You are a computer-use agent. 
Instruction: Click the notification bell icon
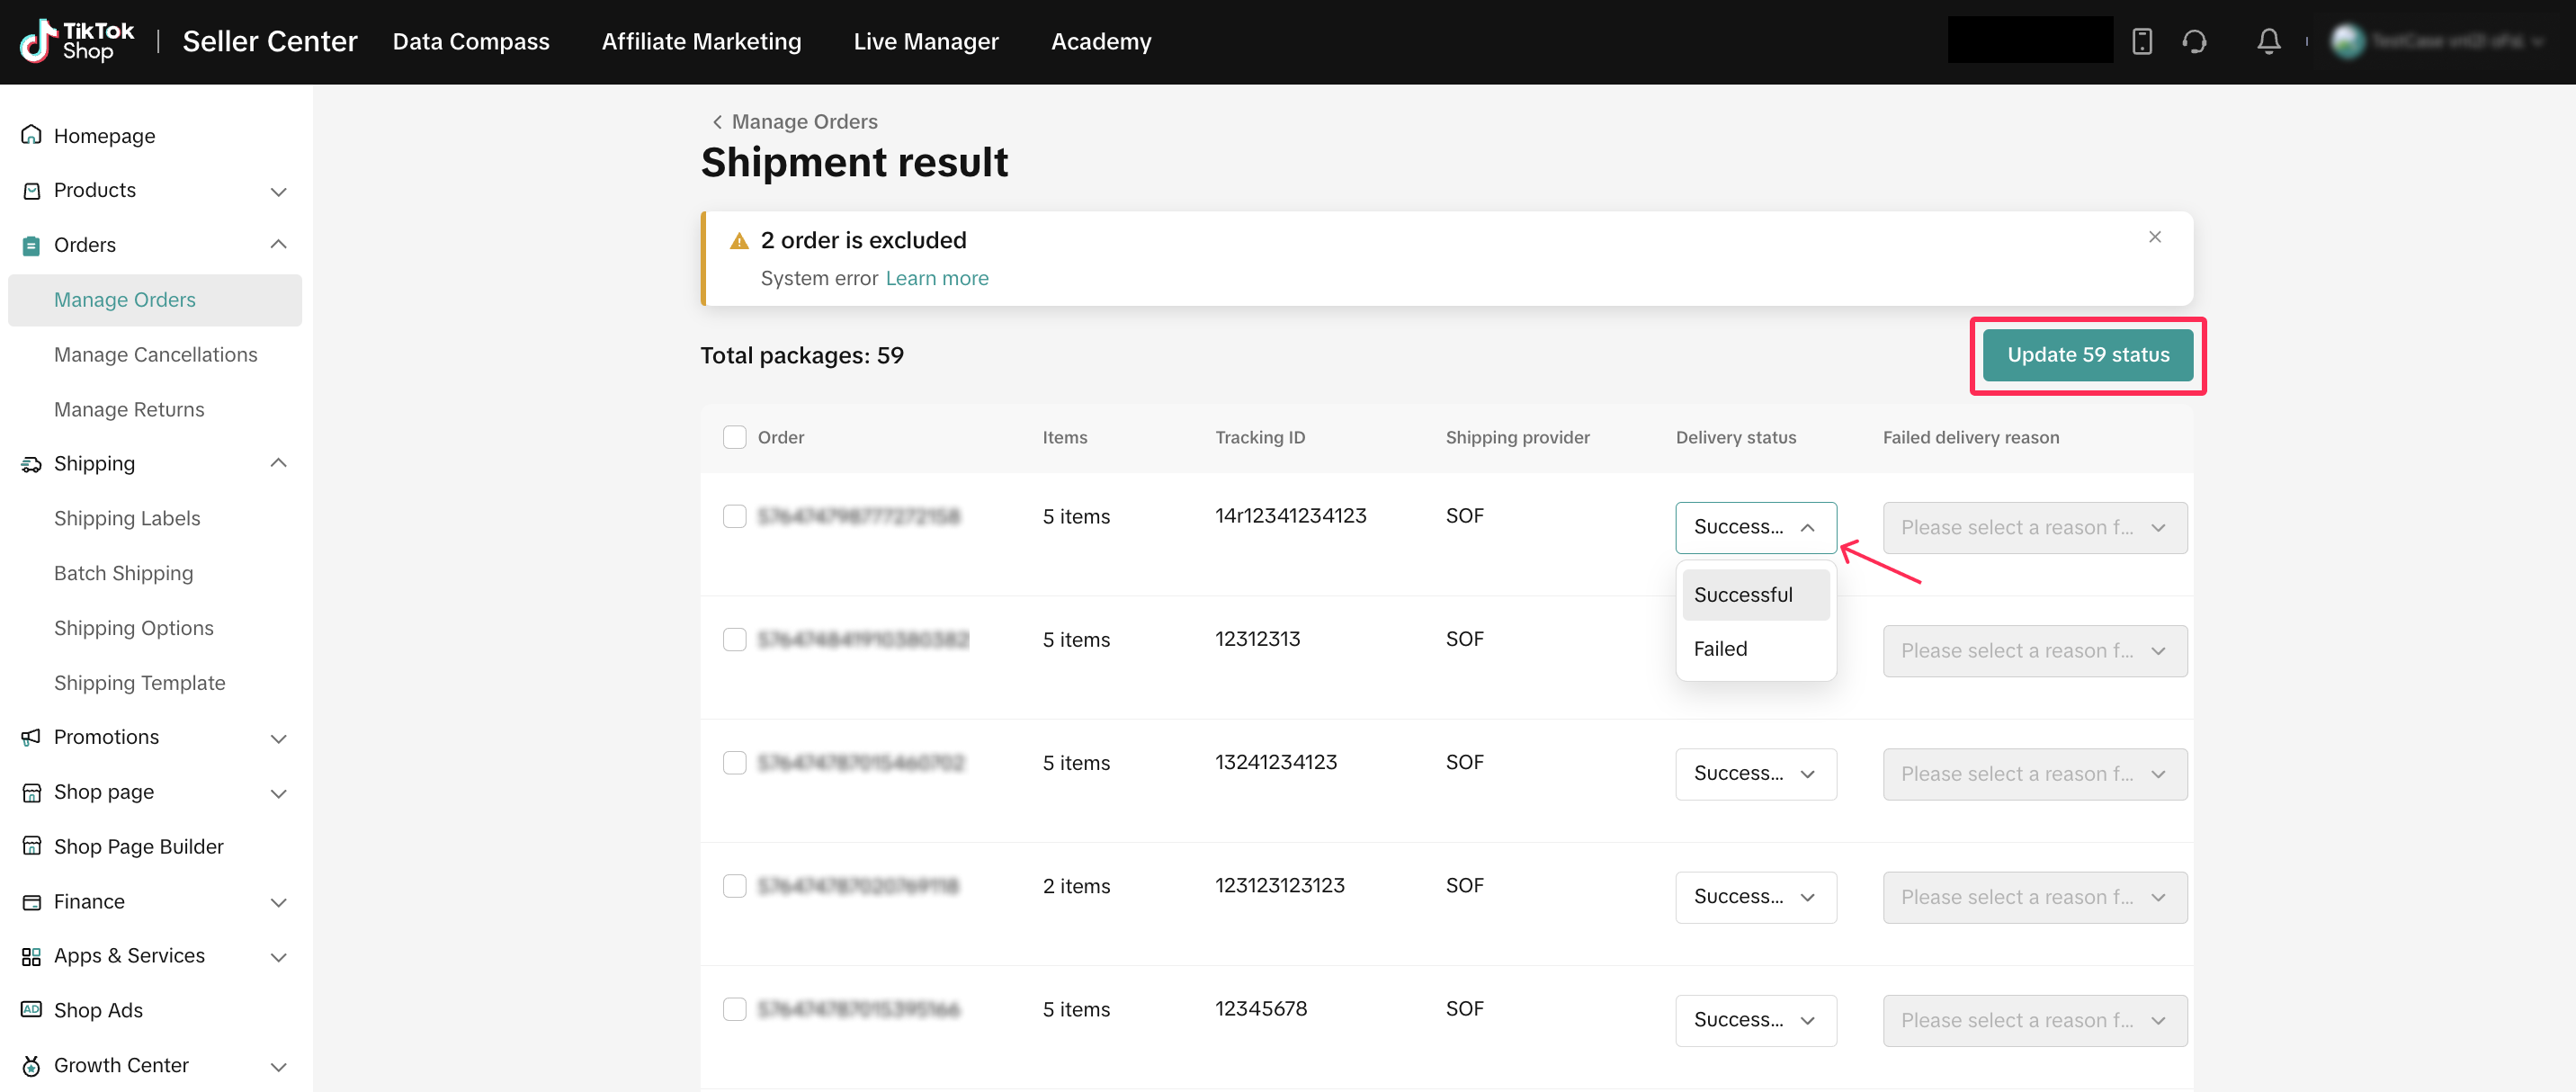[2268, 41]
